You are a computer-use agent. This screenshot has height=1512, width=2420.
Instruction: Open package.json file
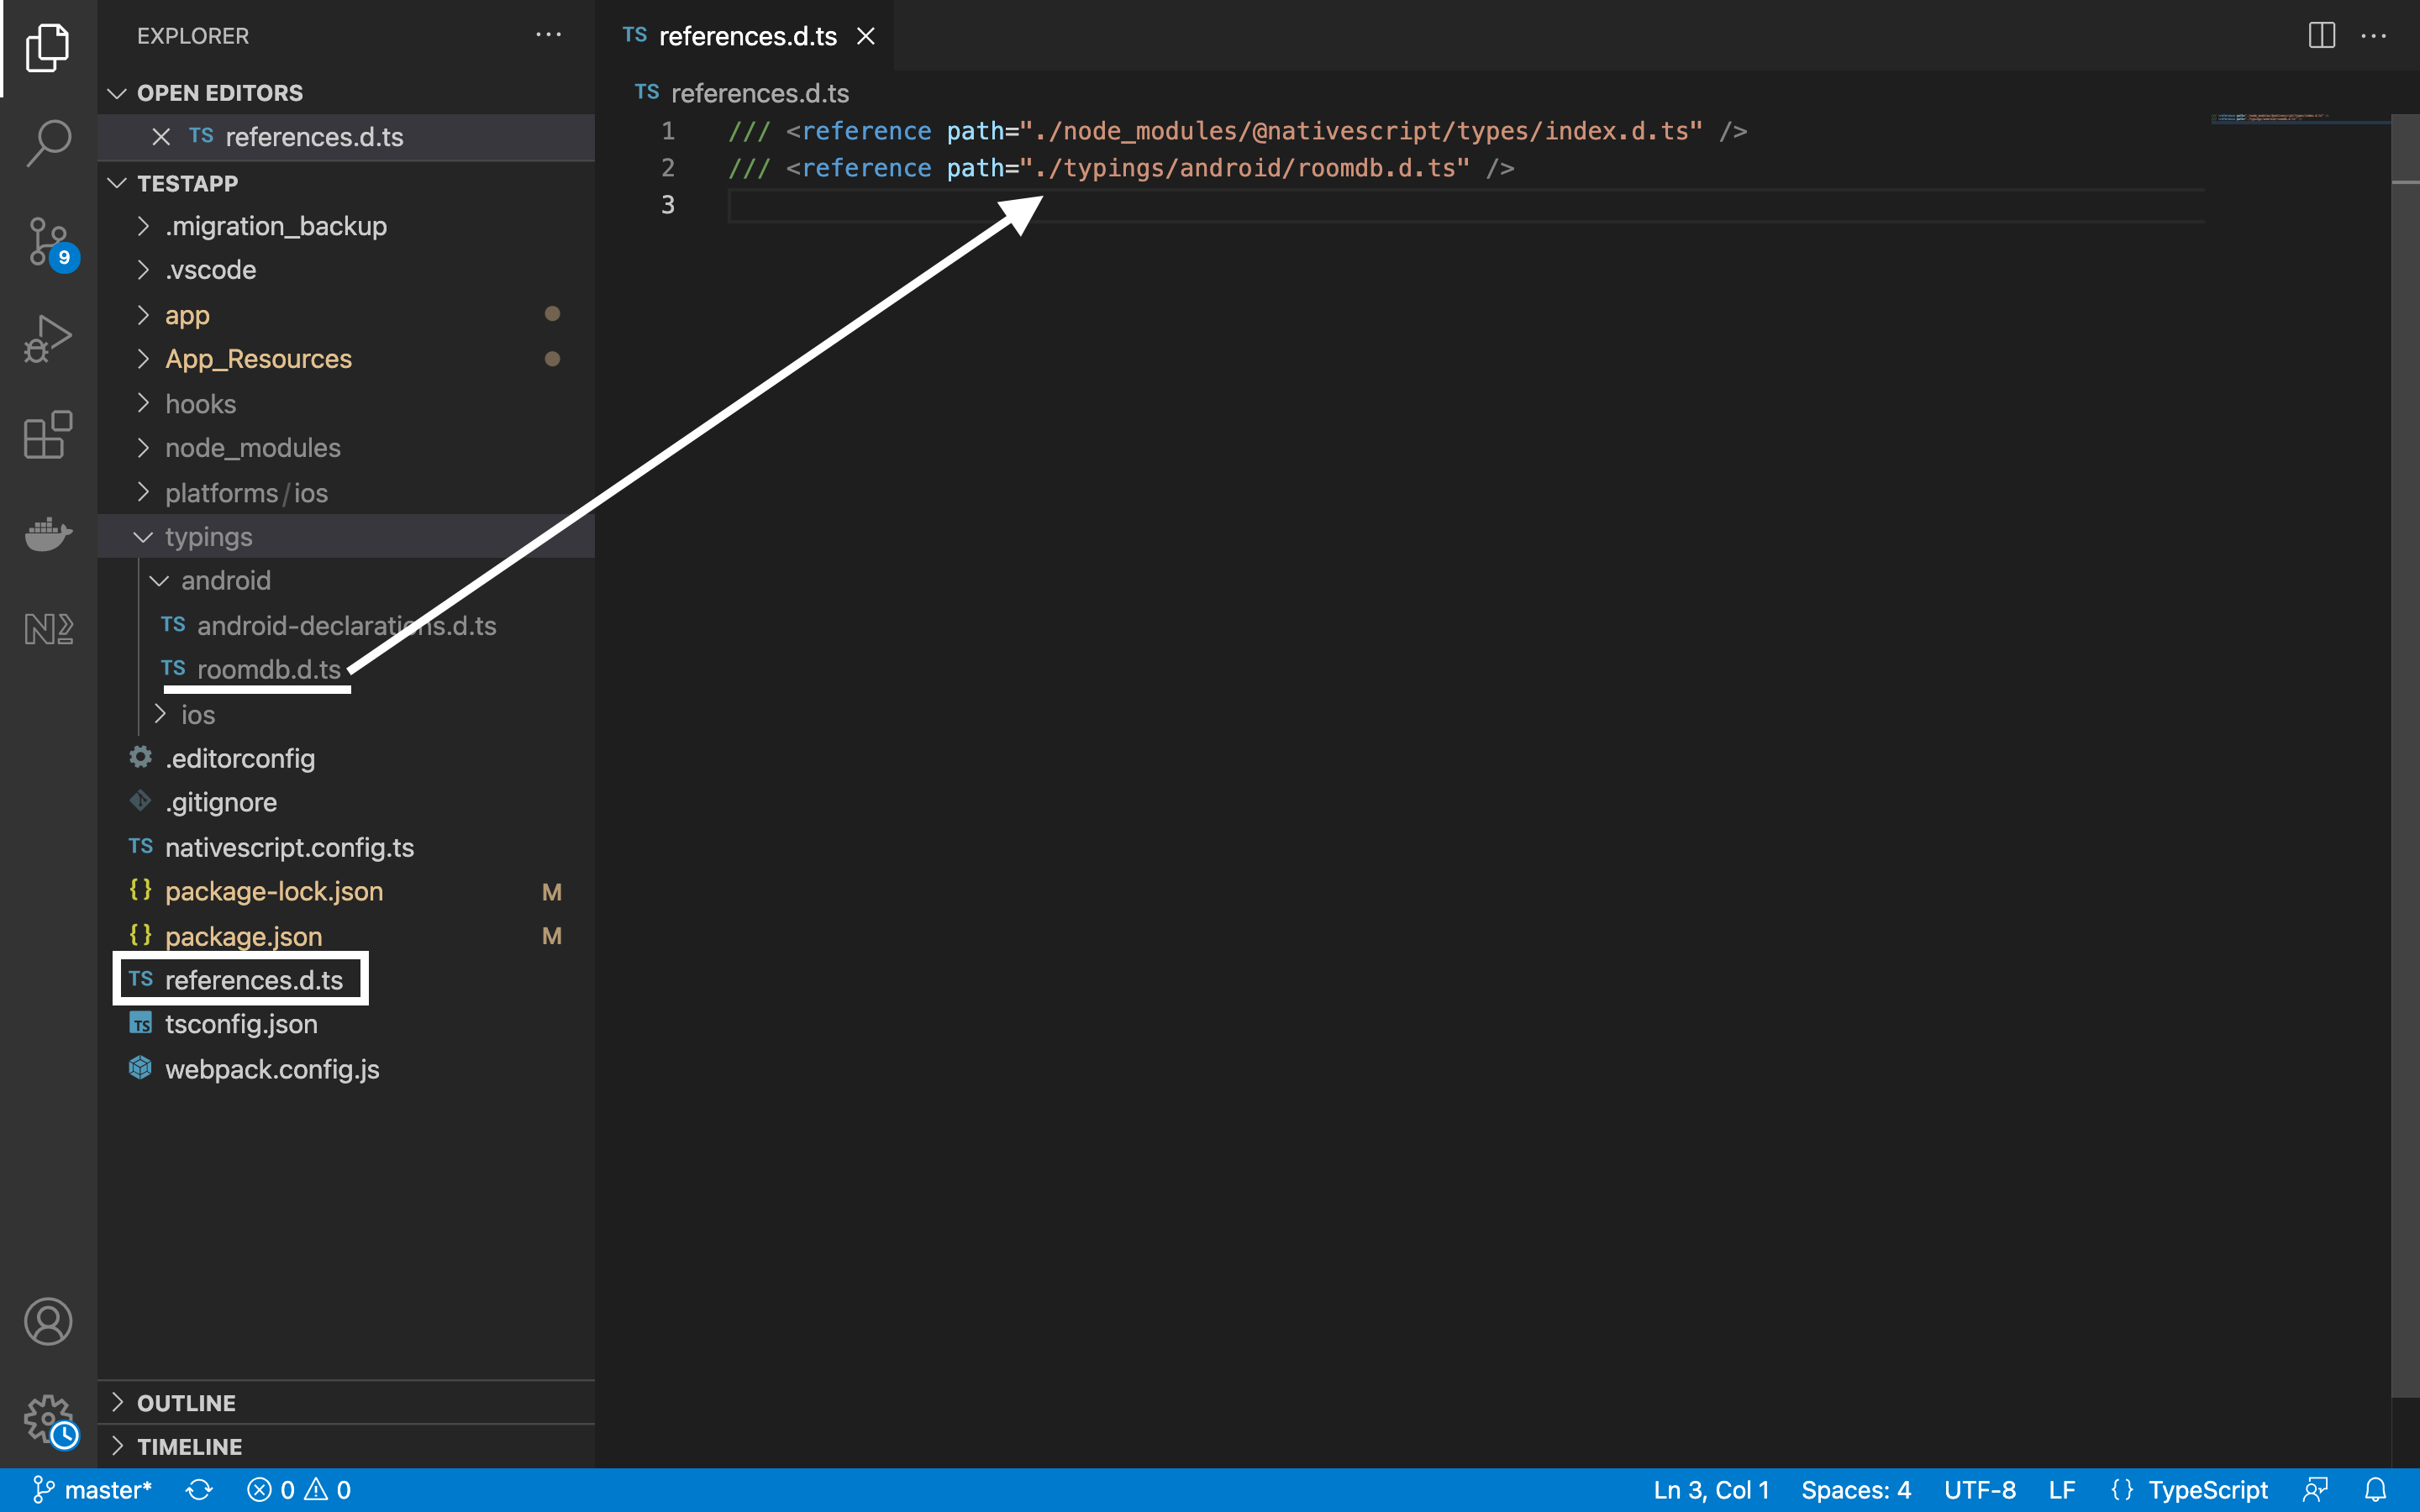coord(346,937)
